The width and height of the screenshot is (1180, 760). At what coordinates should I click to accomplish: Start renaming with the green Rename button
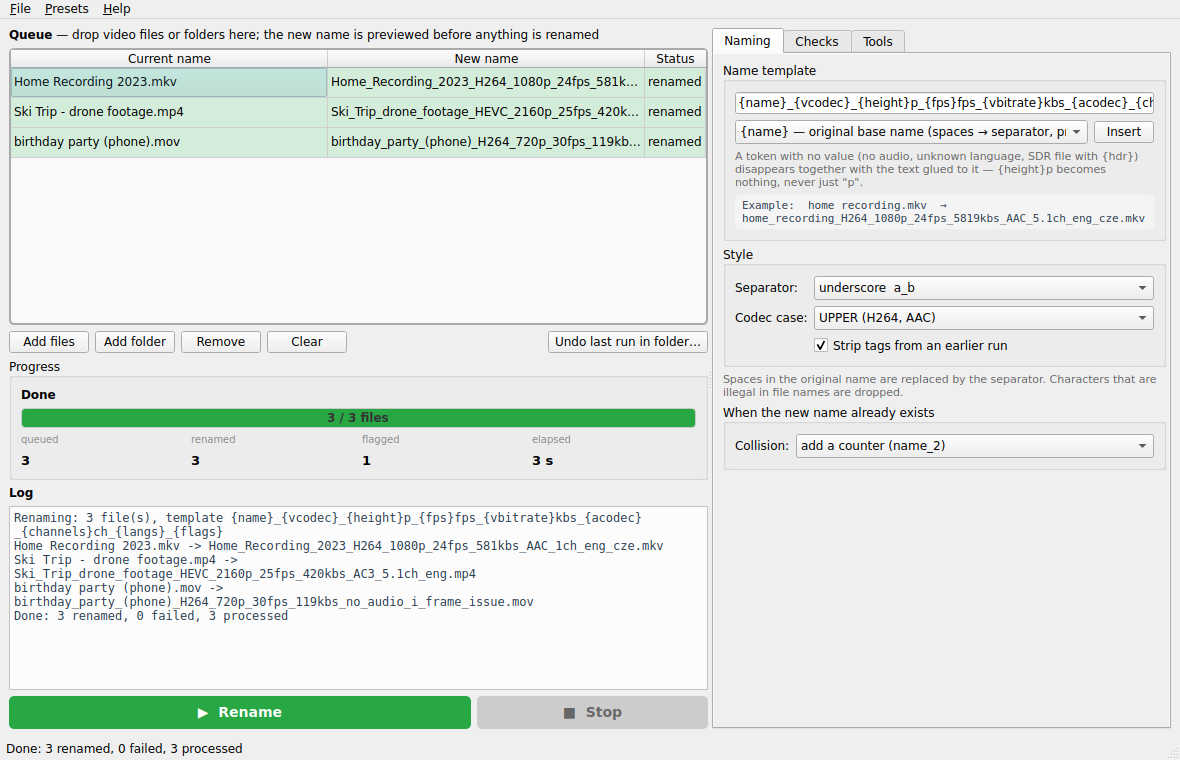[x=239, y=712]
